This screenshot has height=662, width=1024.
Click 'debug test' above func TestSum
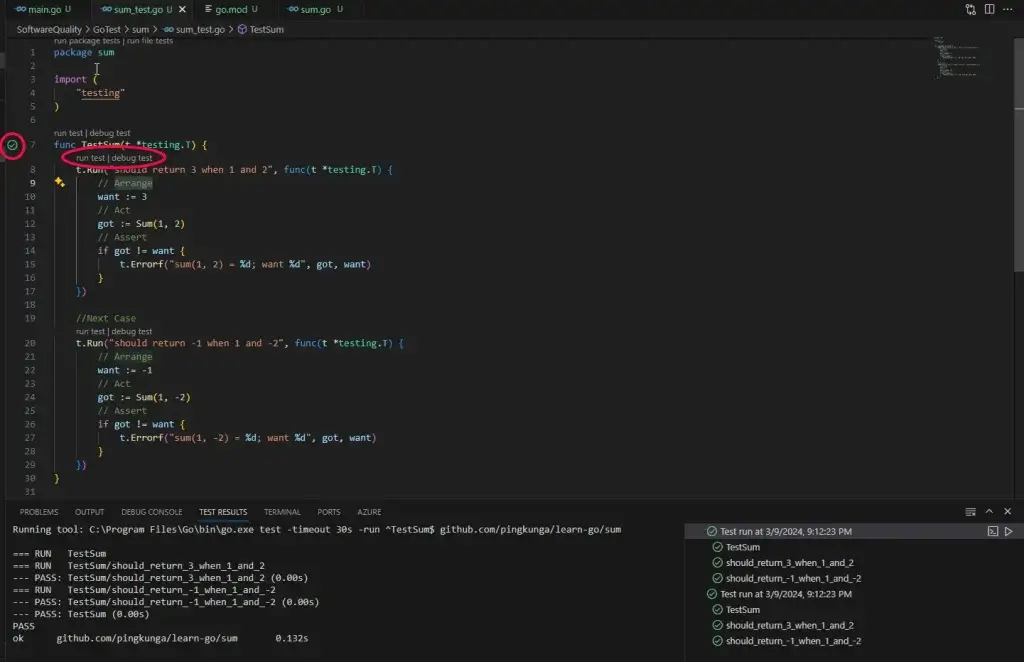[x=110, y=133]
